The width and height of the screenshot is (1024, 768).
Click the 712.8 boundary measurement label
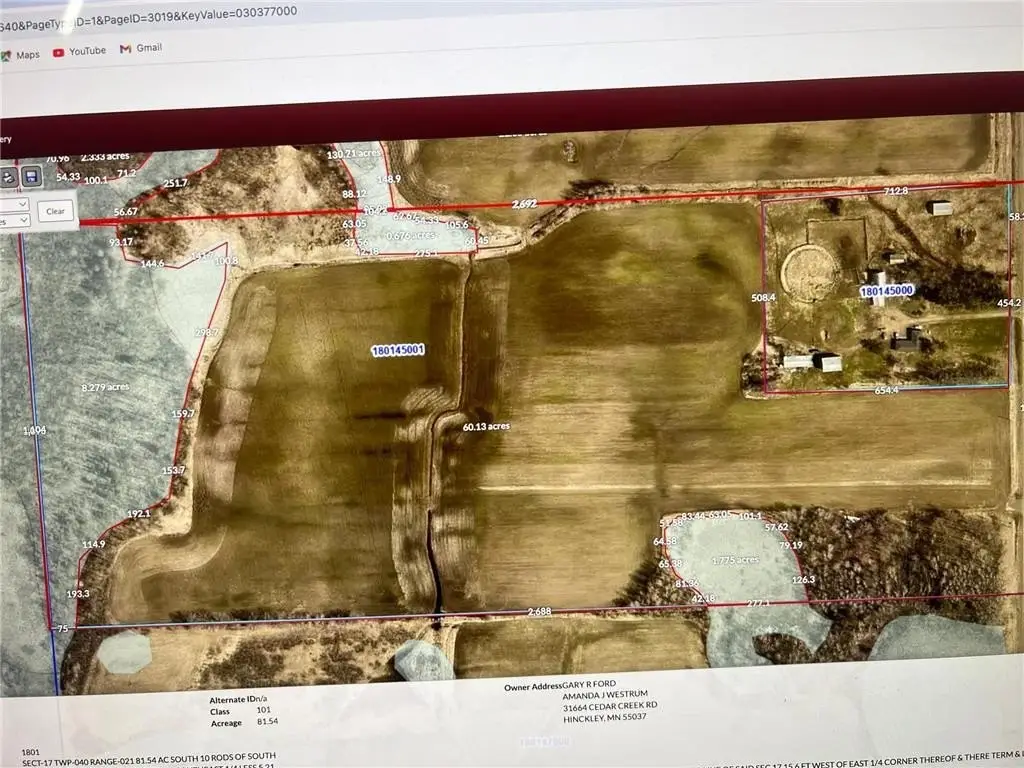click(895, 191)
